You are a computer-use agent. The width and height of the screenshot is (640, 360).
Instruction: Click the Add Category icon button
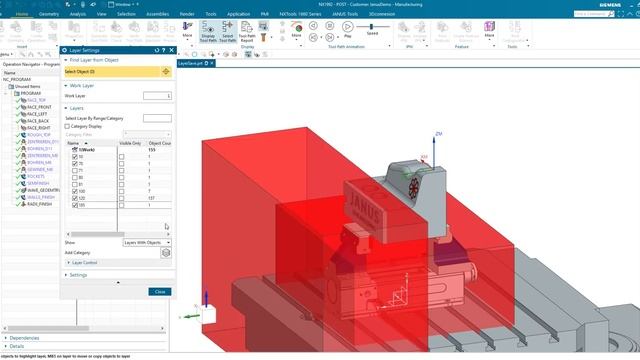166,253
